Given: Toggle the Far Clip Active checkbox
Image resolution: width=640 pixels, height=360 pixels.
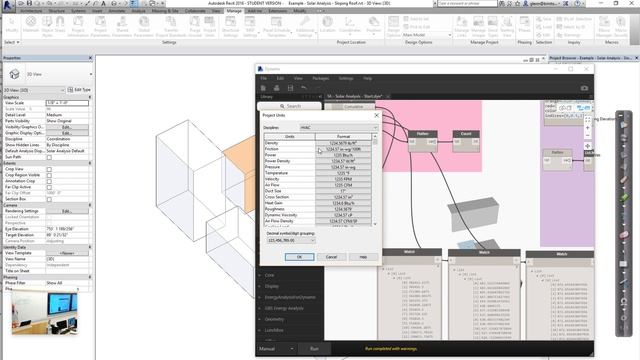Looking at the screenshot, I should click(49, 187).
